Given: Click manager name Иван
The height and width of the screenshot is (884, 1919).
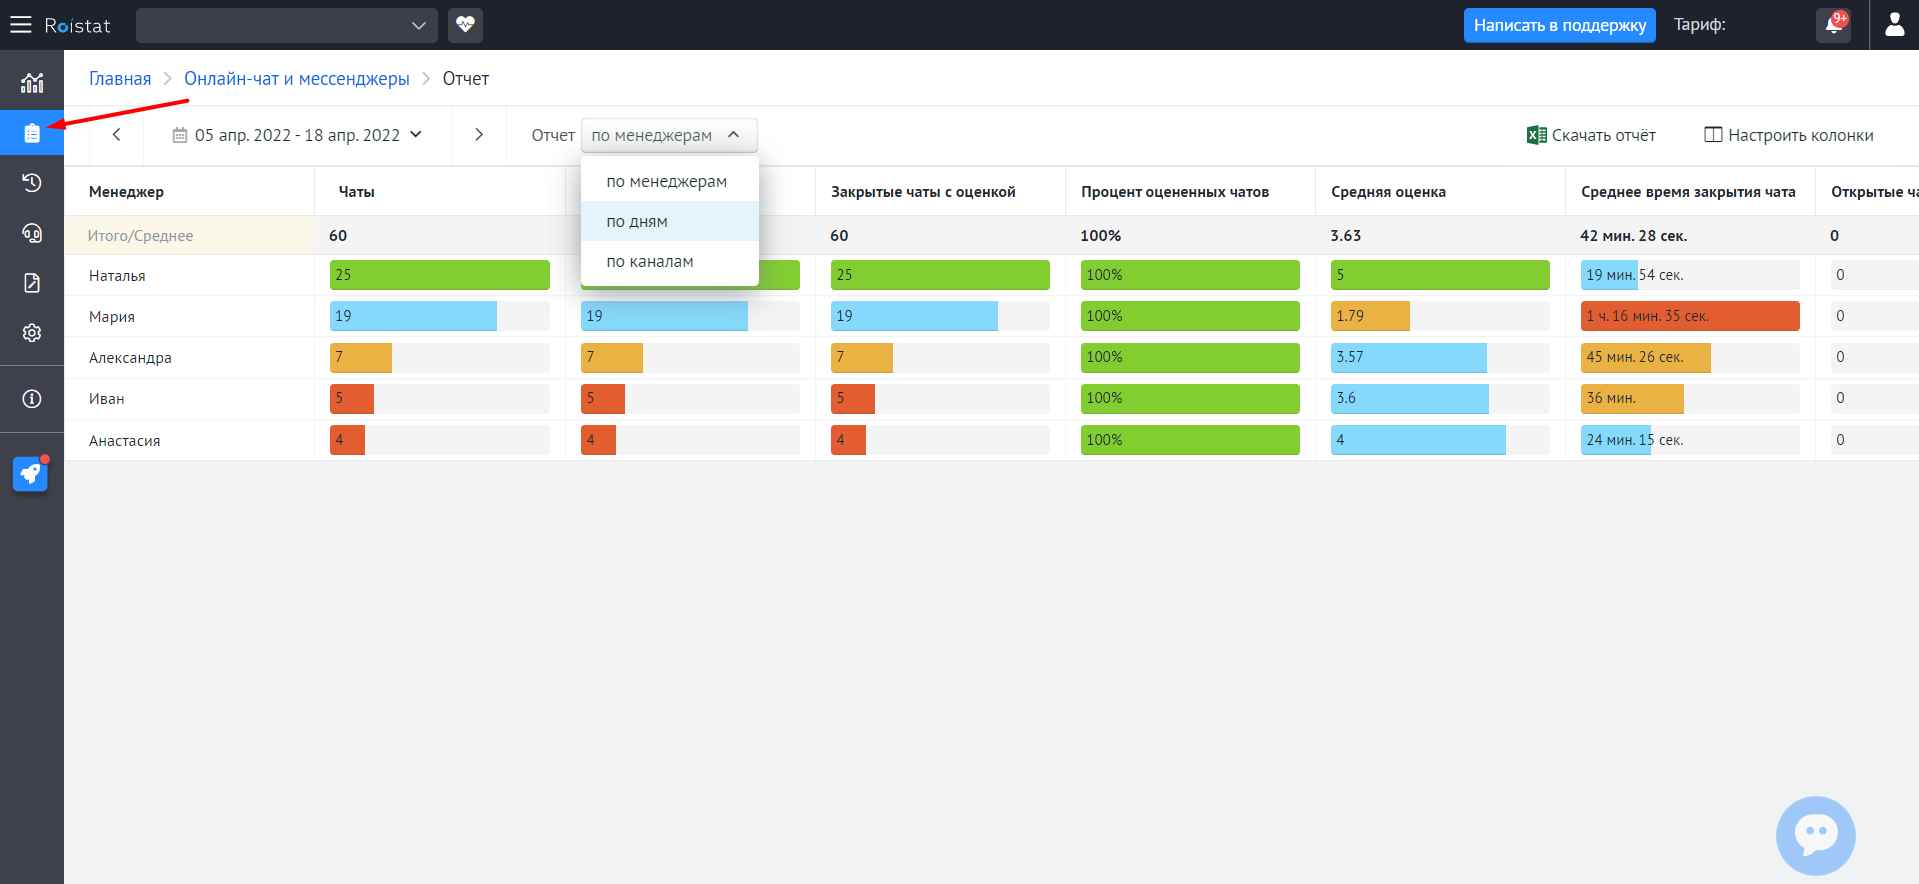Looking at the screenshot, I should (107, 399).
